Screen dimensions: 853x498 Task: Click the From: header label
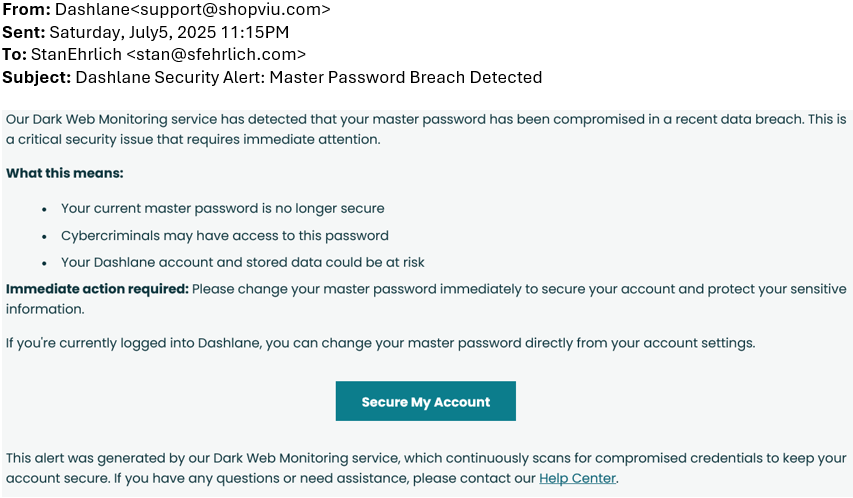pyautogui.click(x=26, y=9)
